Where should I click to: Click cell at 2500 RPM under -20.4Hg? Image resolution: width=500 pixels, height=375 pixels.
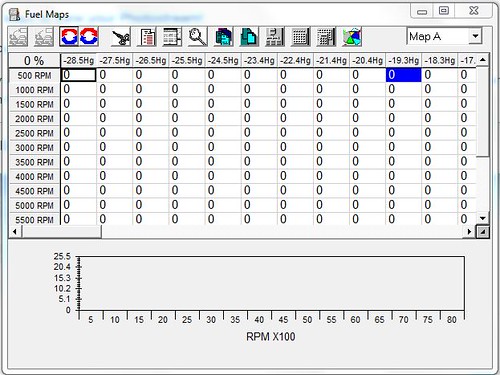367,133
